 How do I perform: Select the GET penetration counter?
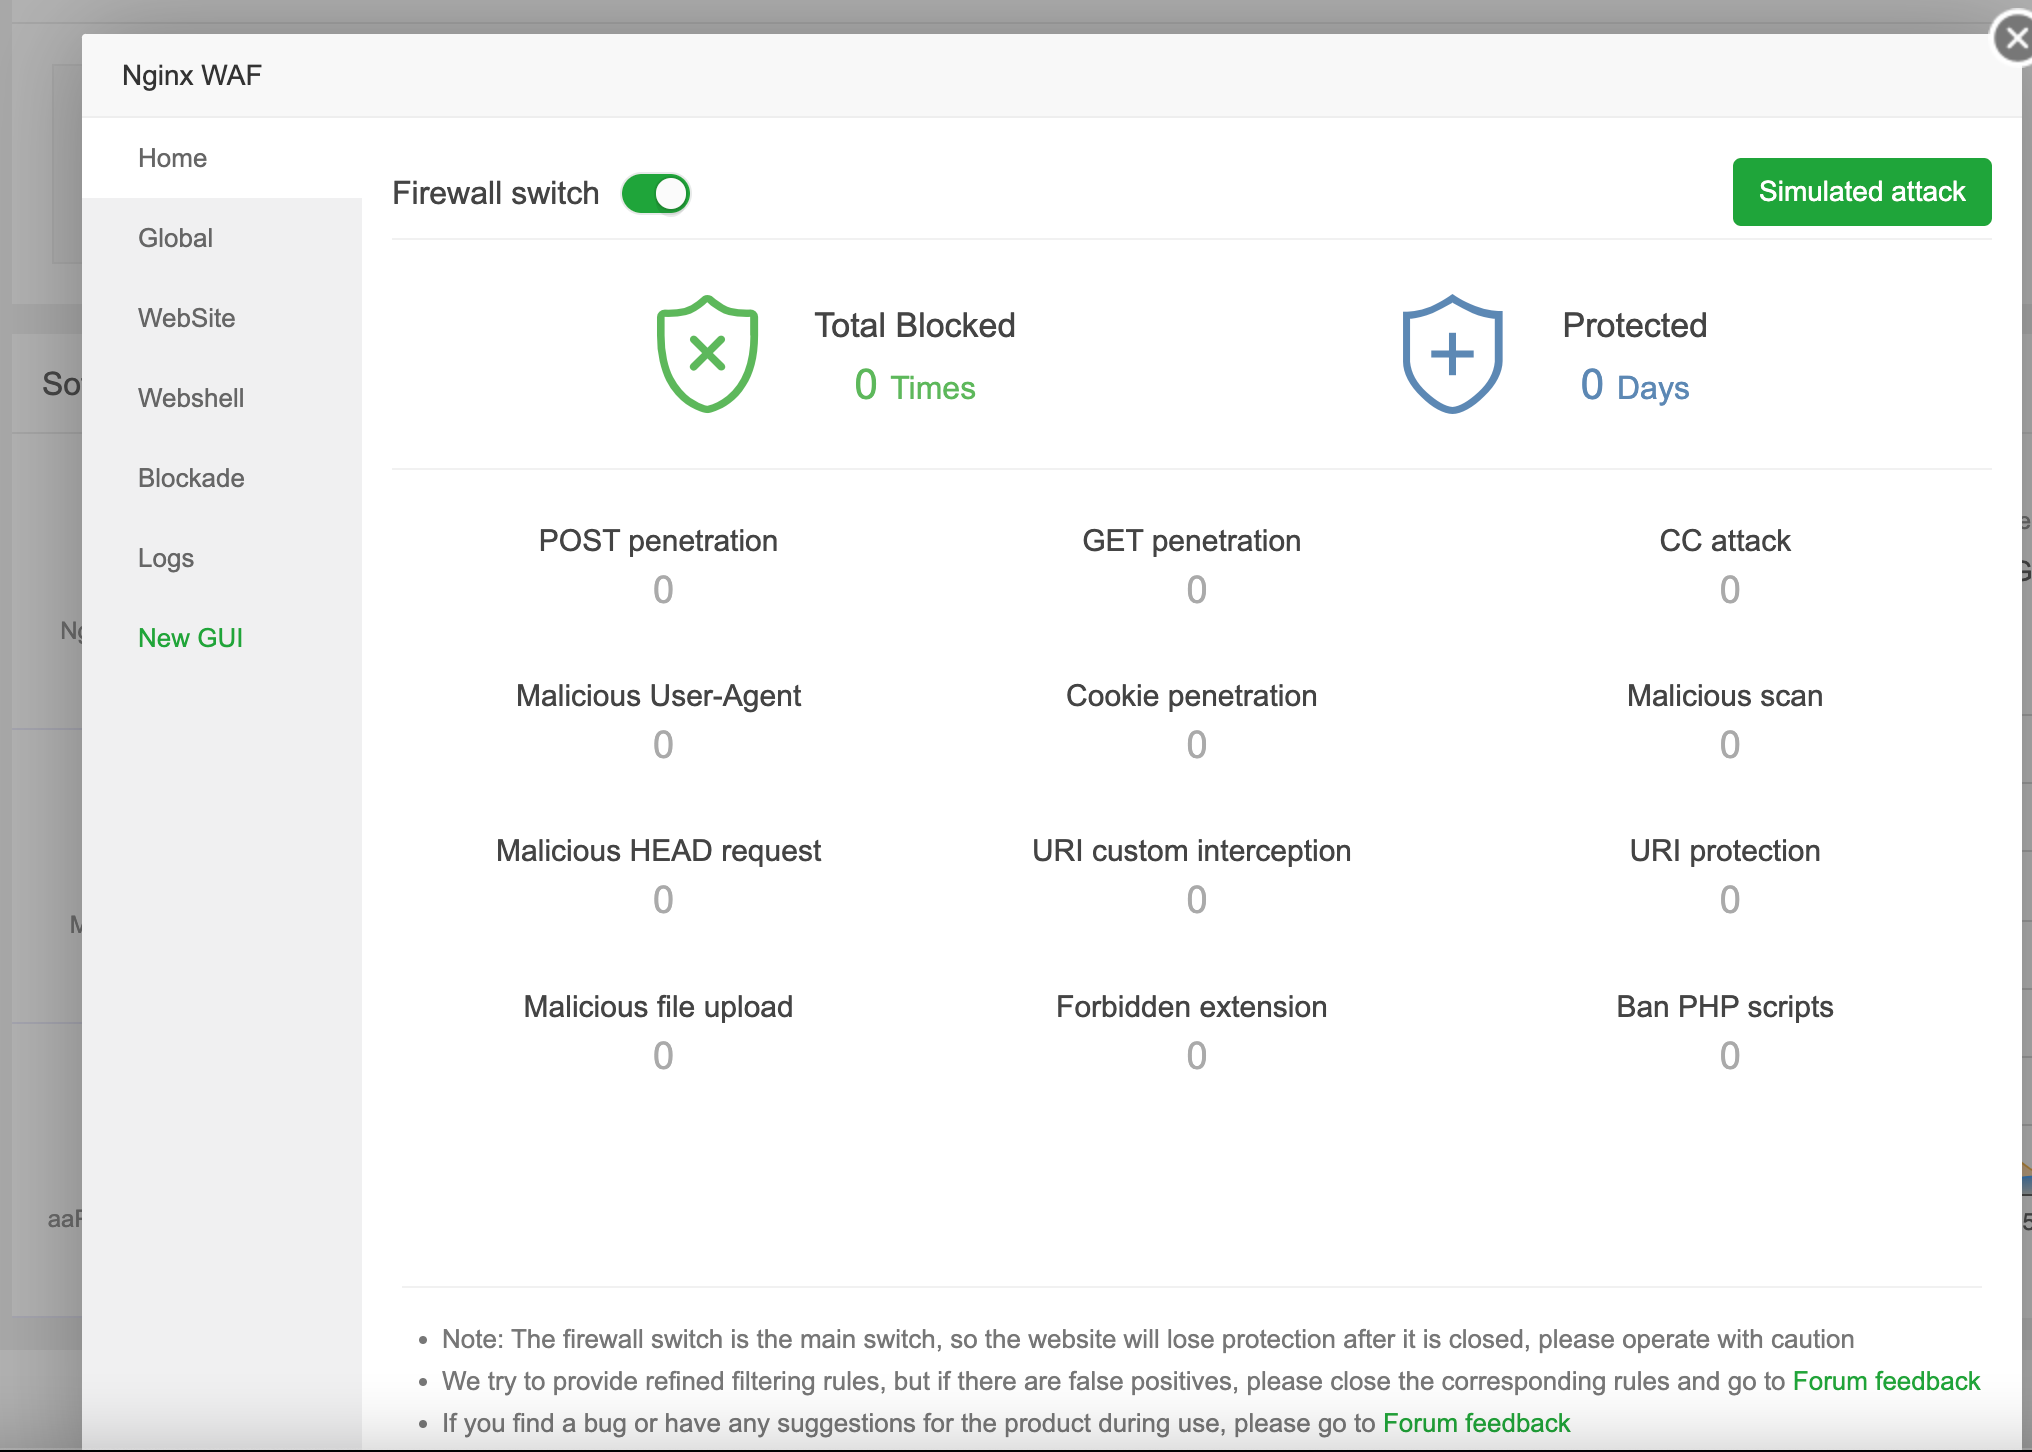click(x=1196, y=590)
